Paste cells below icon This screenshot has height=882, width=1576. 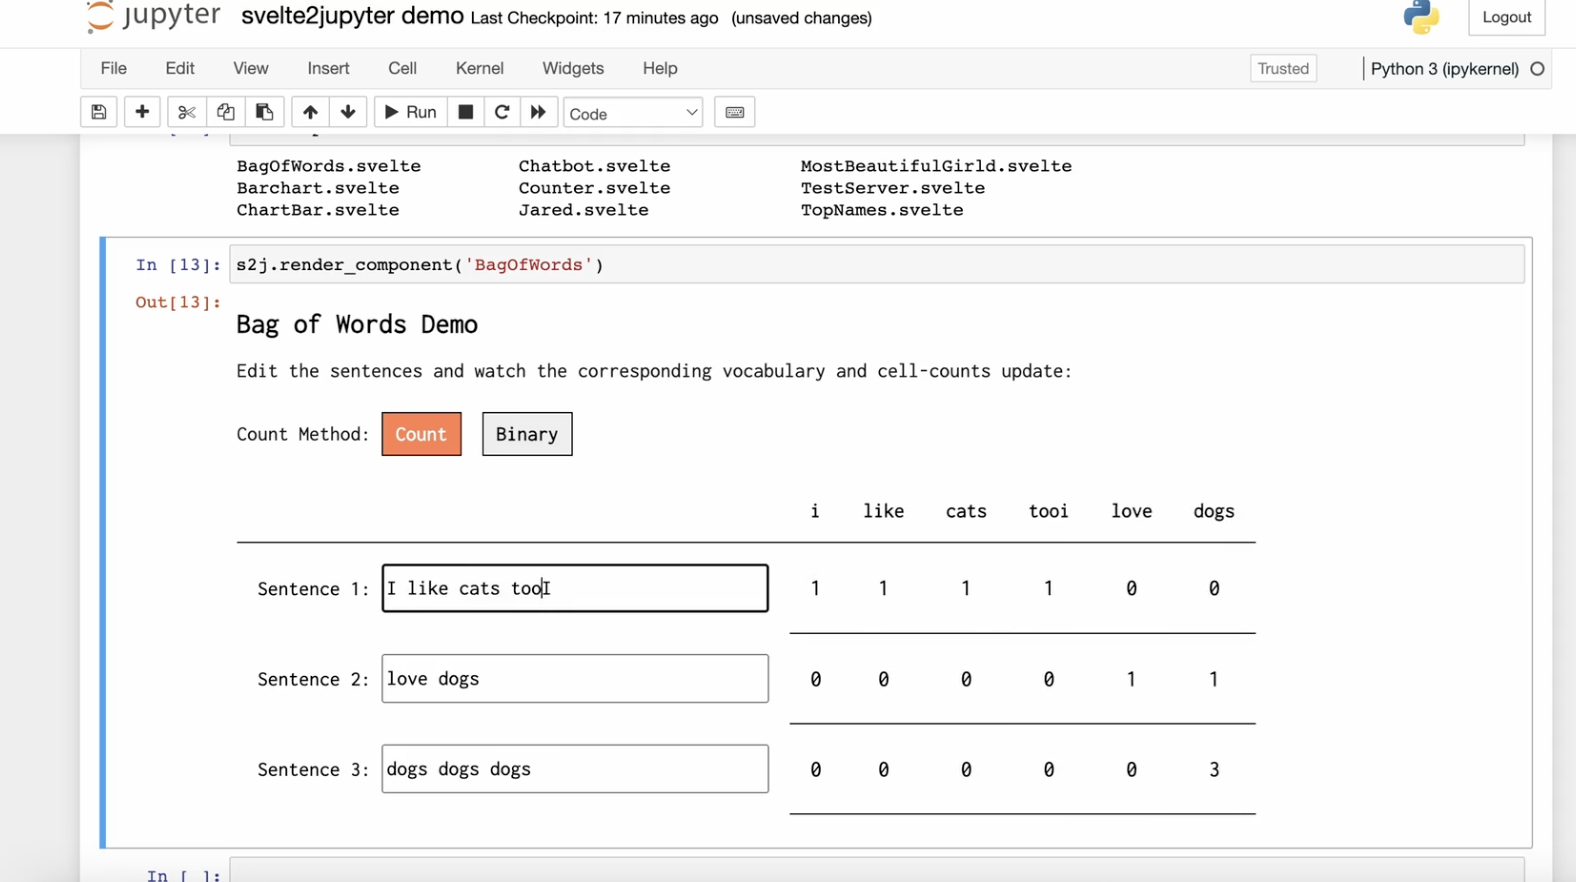[264, 112]
